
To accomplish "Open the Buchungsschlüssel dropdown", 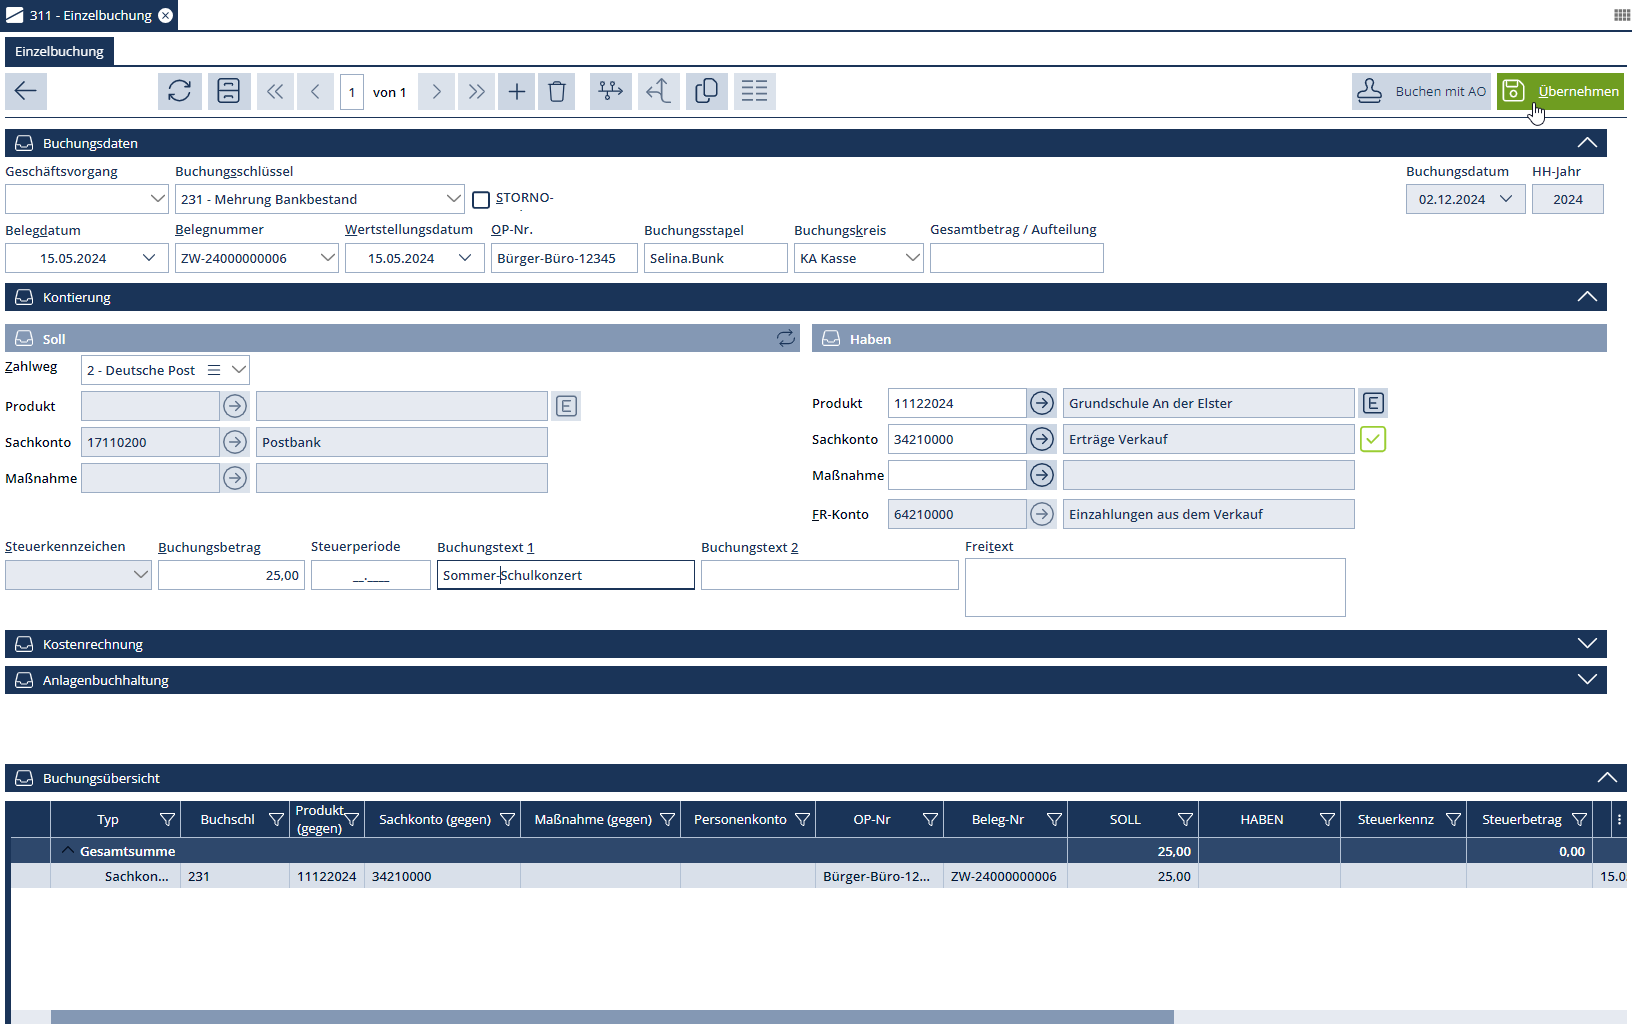I will tap(453, 199).
